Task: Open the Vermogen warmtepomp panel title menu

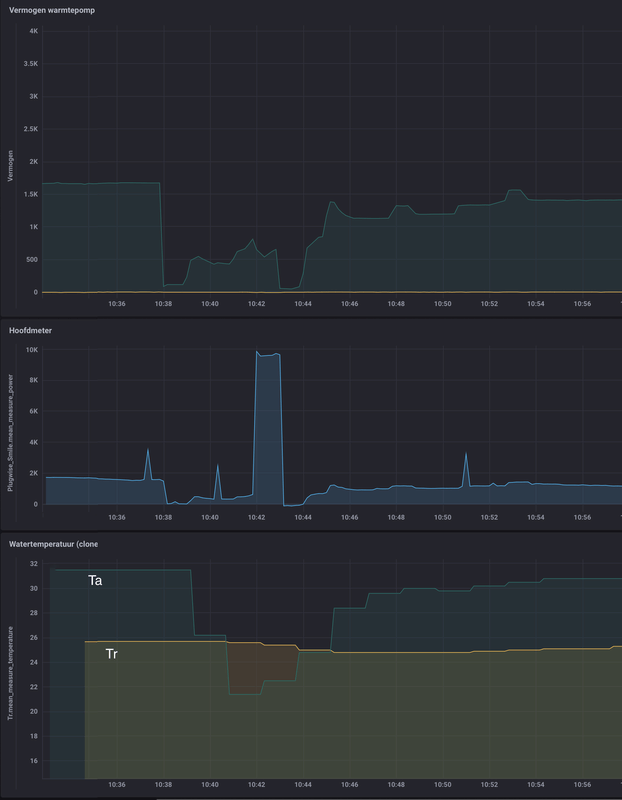Action: [52, 10]
